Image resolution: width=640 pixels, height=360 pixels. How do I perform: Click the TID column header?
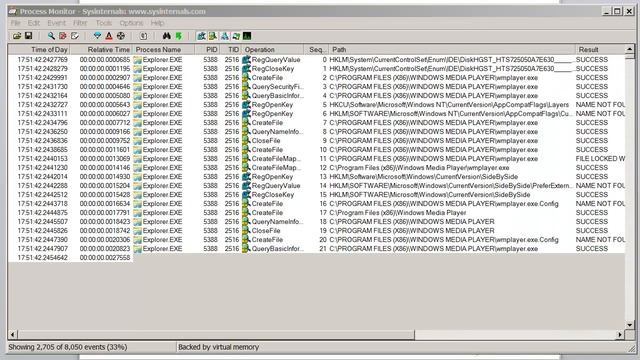coord(231,49)
